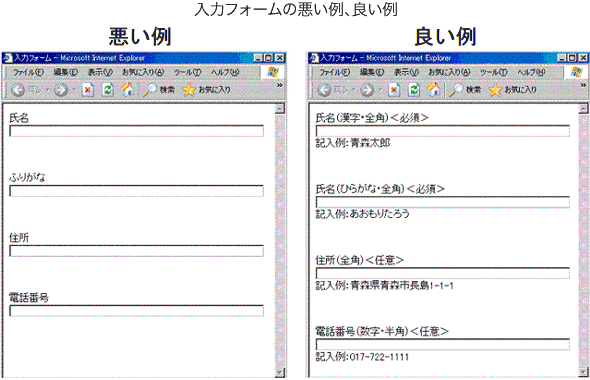Click Back arrow in left bad-example window
The image size is (590, 380).
pos(18,90)
